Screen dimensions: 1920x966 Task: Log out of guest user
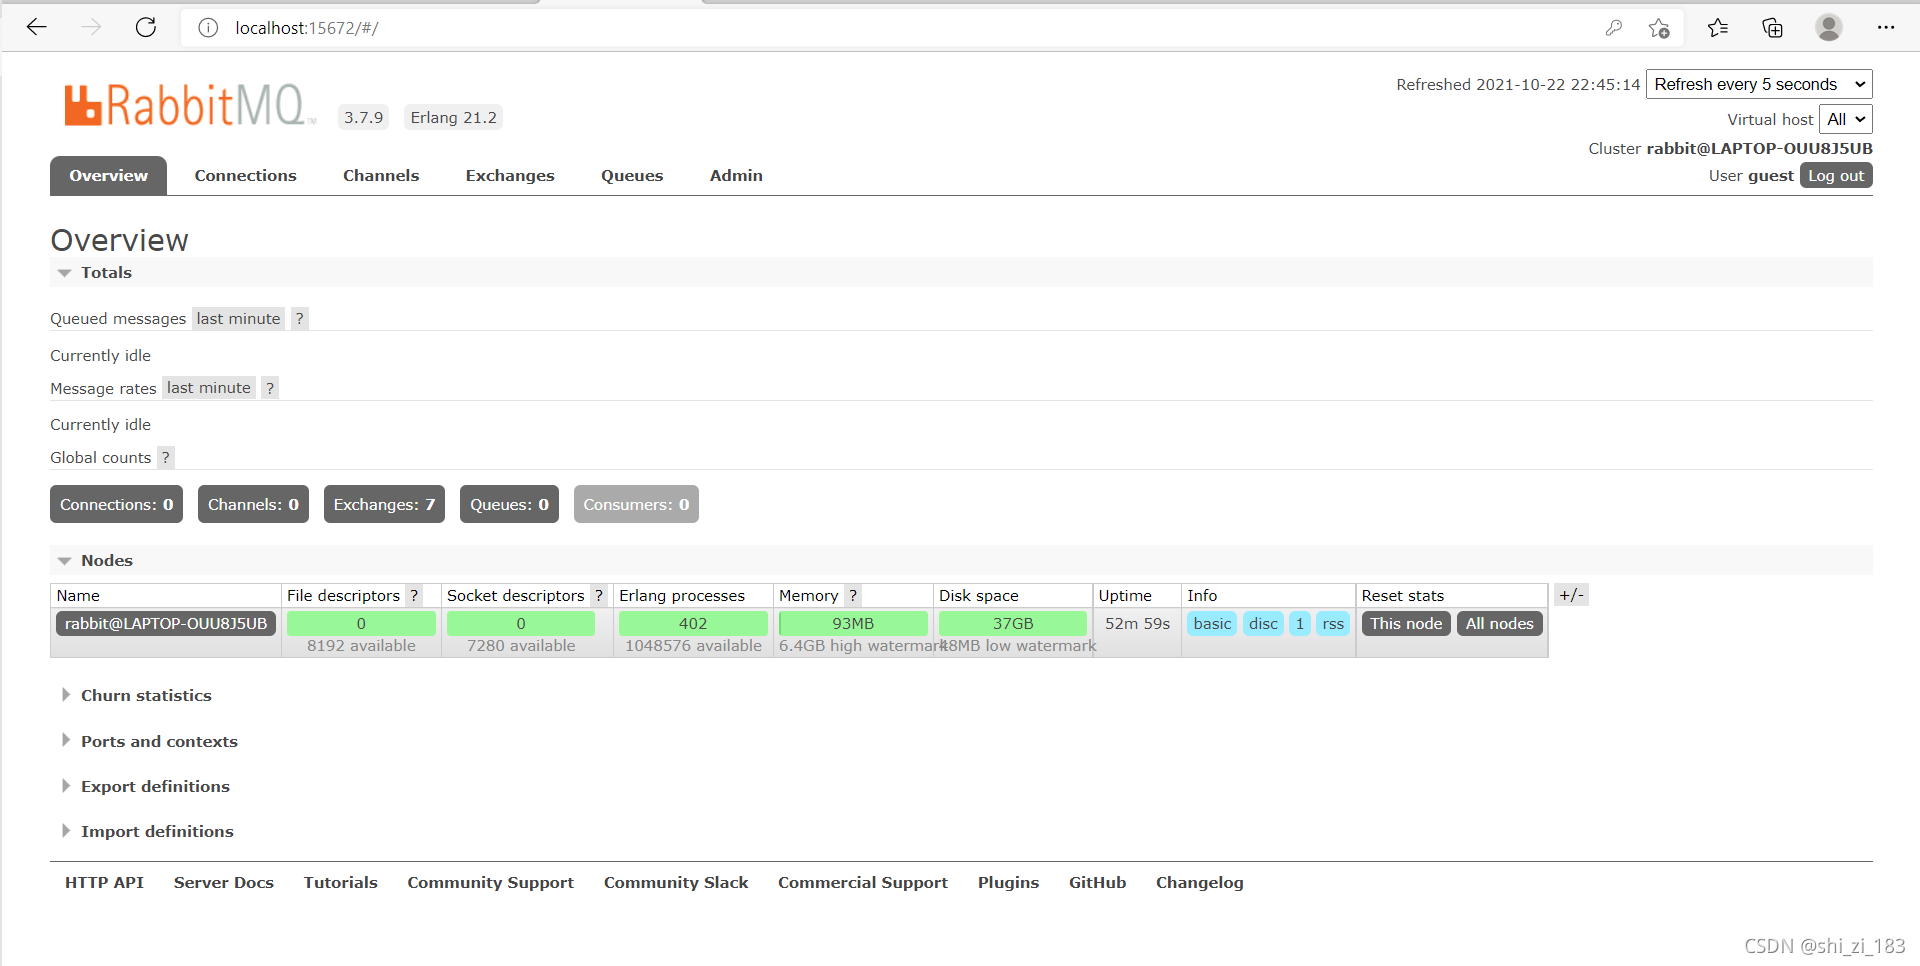click(1836, 175)
